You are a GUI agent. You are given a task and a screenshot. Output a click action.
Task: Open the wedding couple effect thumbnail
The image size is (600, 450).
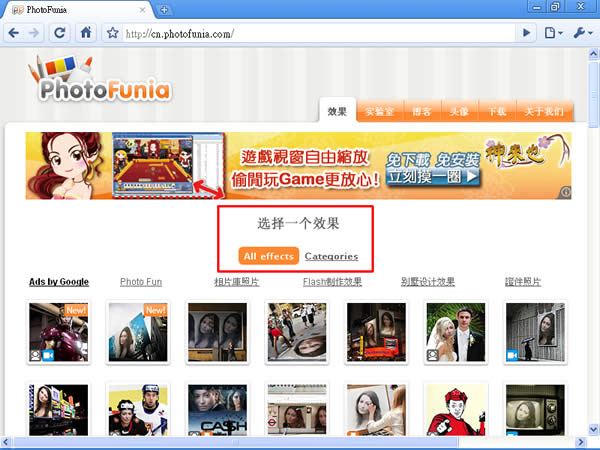(456, 332)
